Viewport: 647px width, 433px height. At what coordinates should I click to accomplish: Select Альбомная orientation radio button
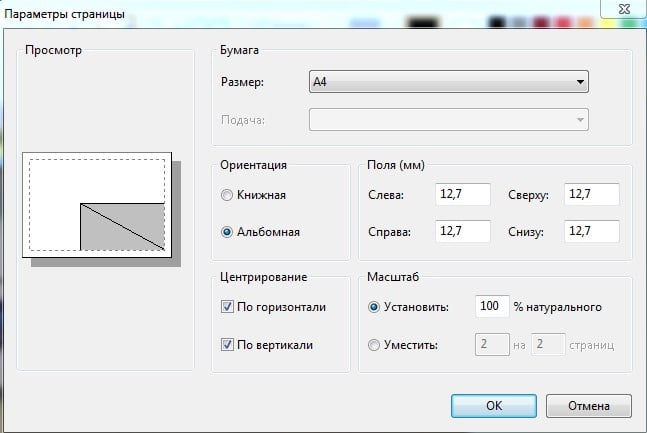[227, 232]
